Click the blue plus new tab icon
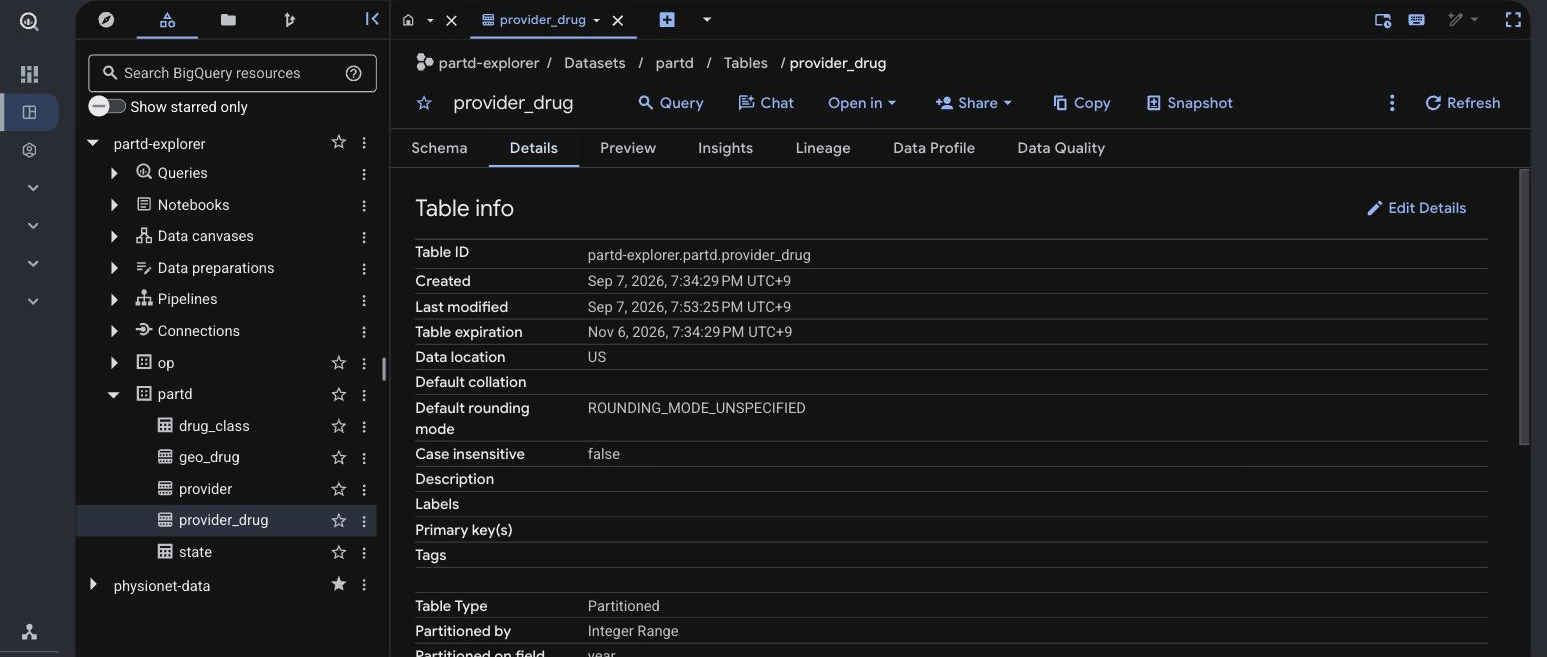 (x=667, y=19)
